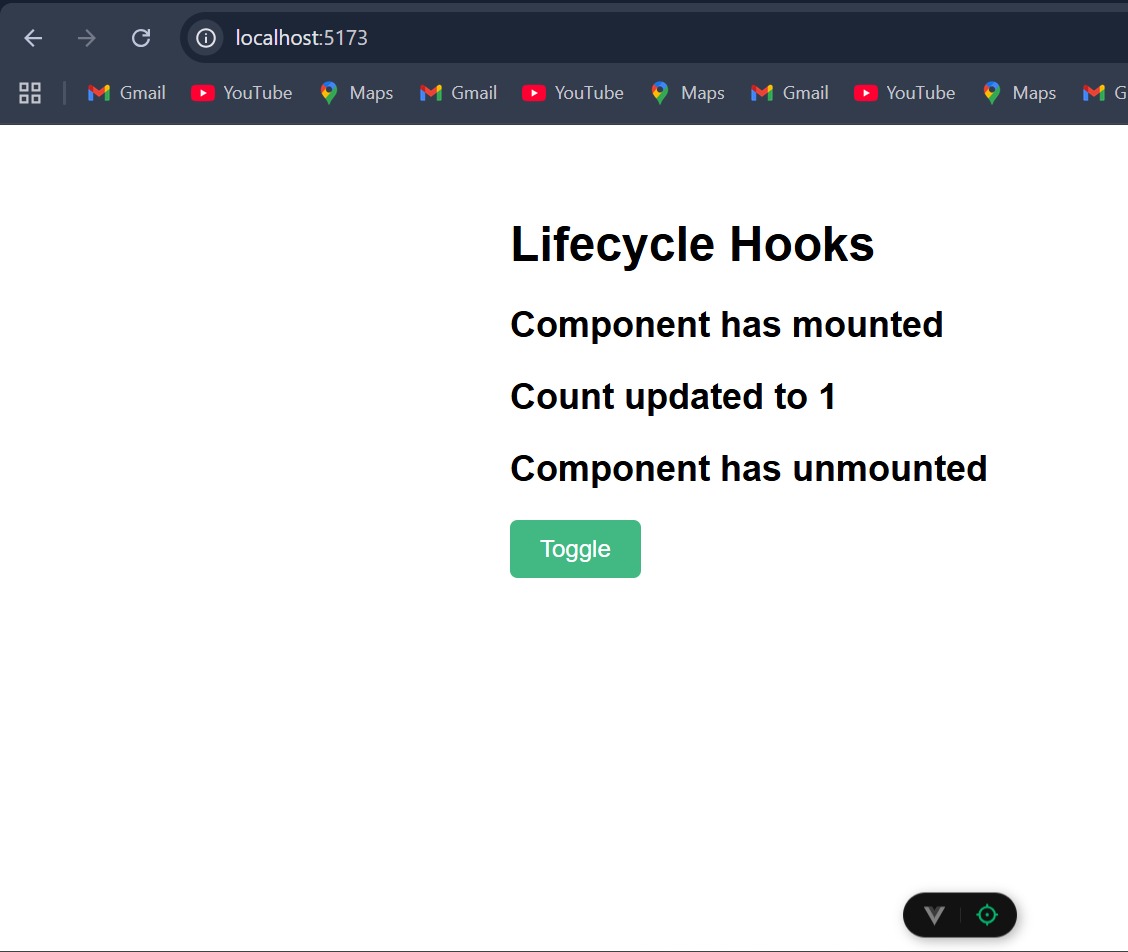Open the third YouTube bookmark
Viewport: 1128px width, 952px height.
[x=905, y=92]
